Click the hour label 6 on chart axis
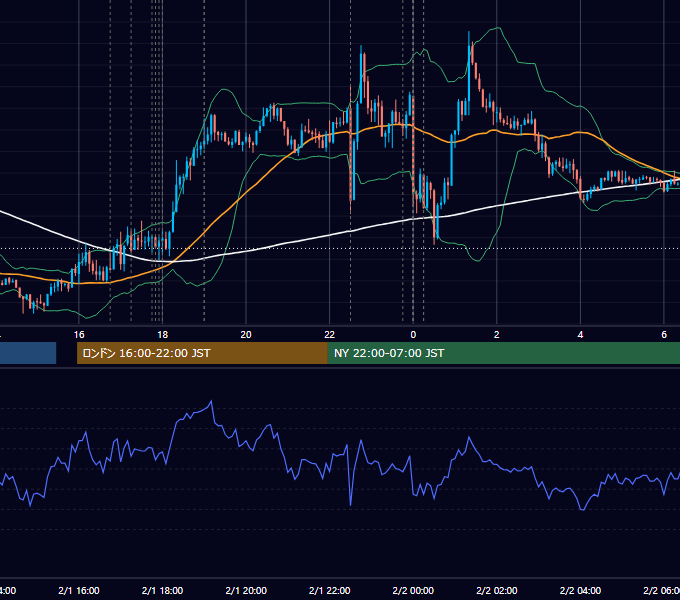680x600 pixels. (x=664, y=334)
